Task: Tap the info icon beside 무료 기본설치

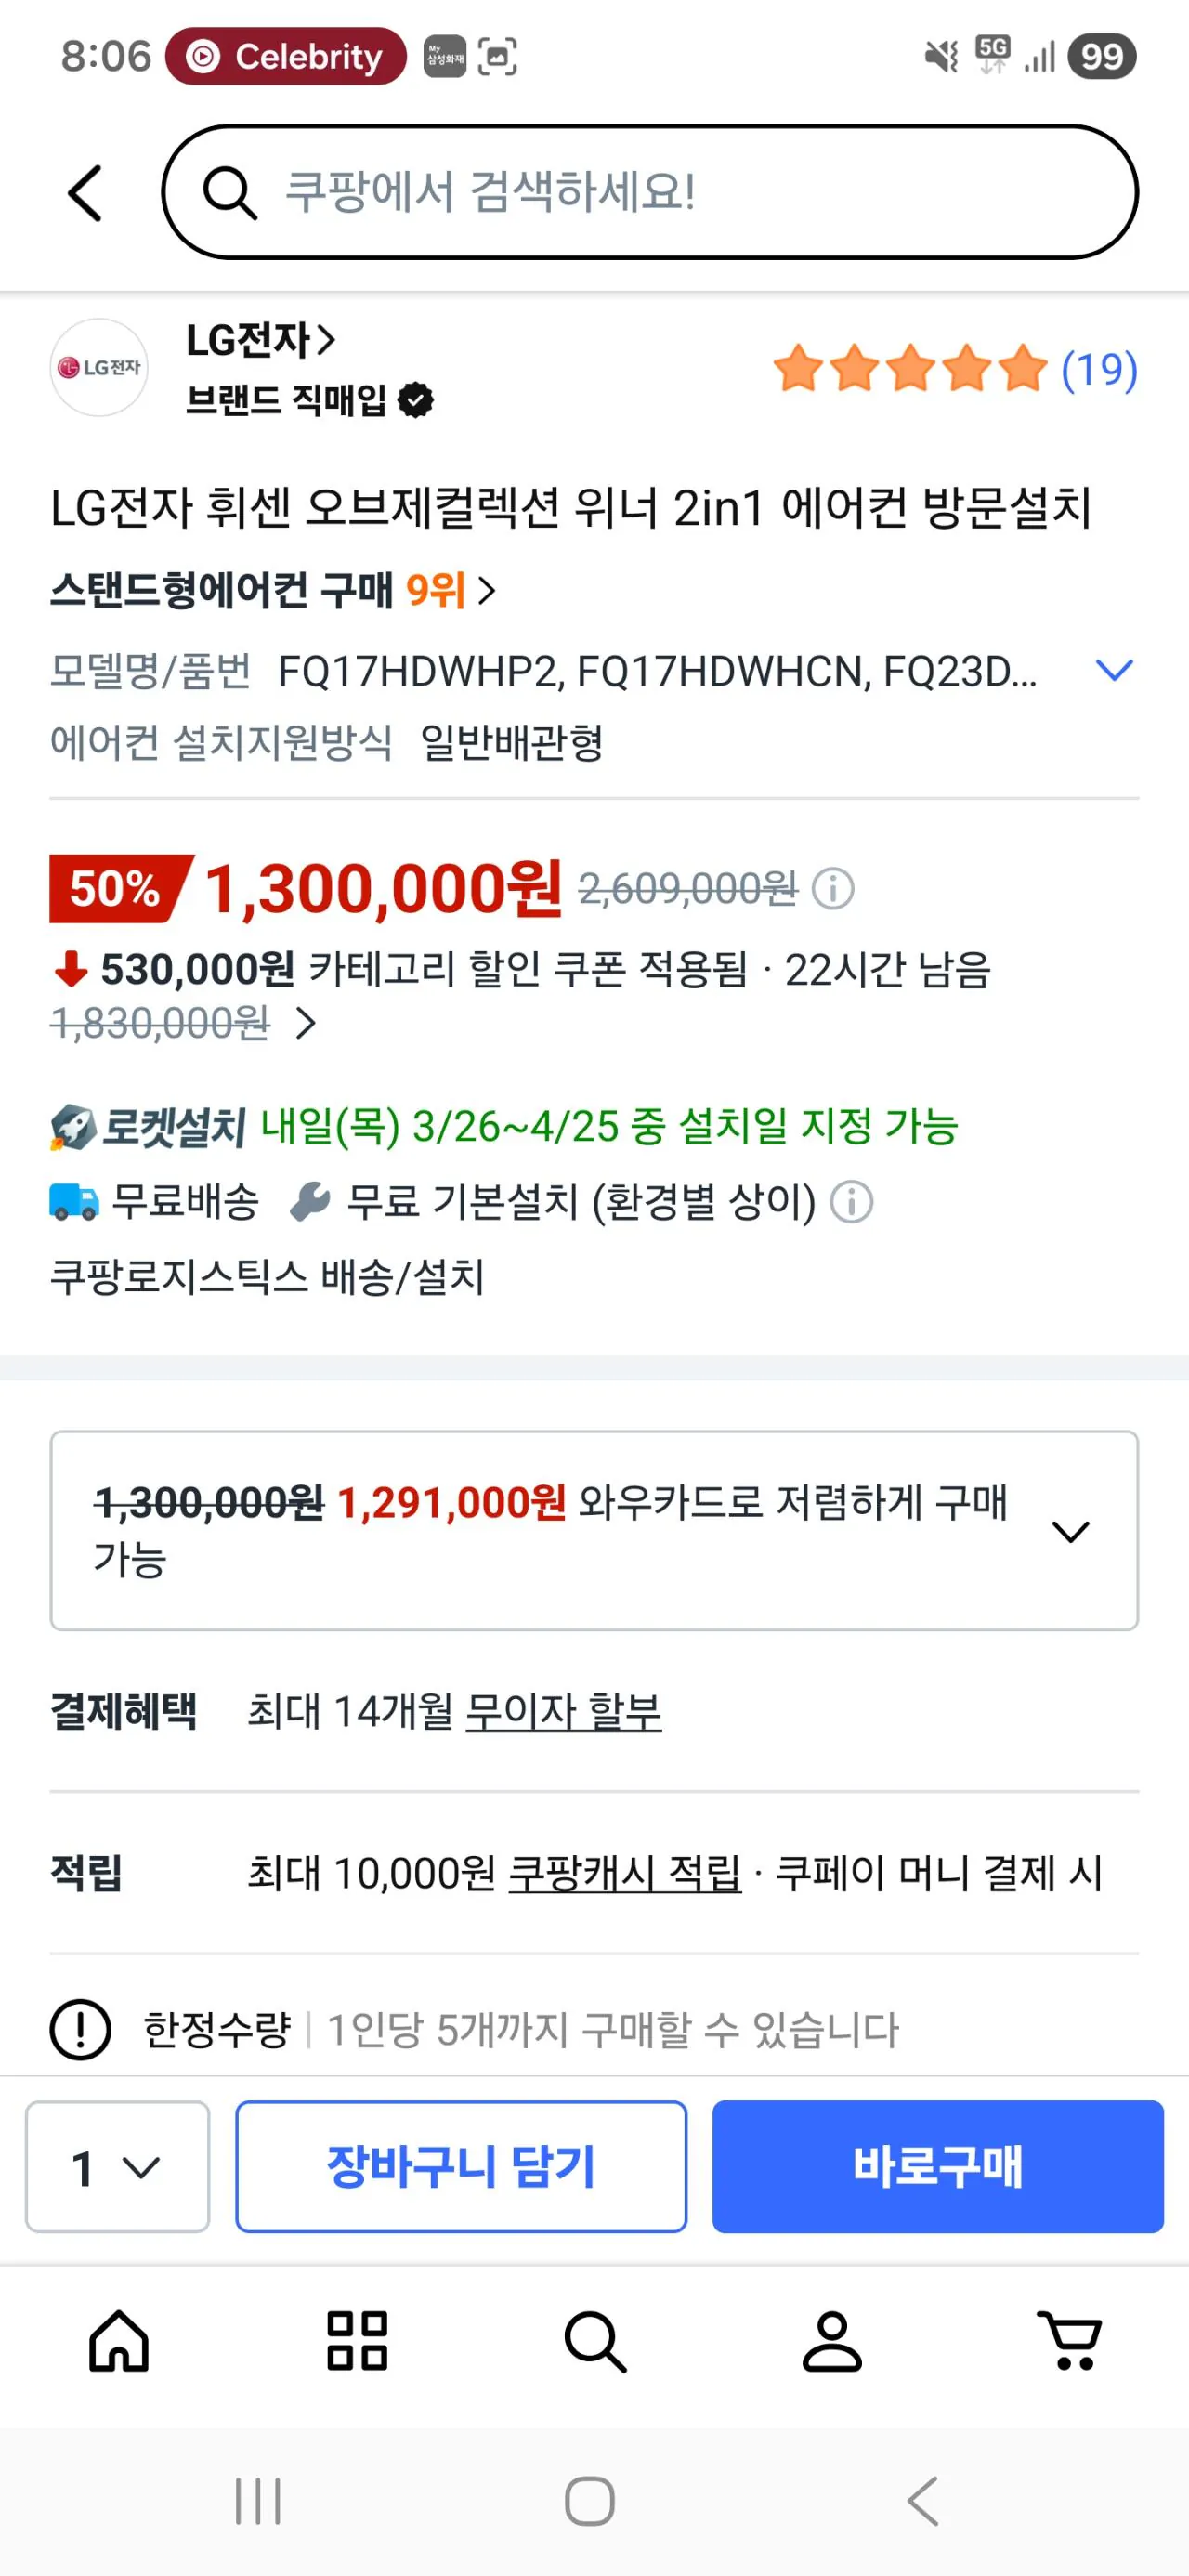Action: (852, 1203)
